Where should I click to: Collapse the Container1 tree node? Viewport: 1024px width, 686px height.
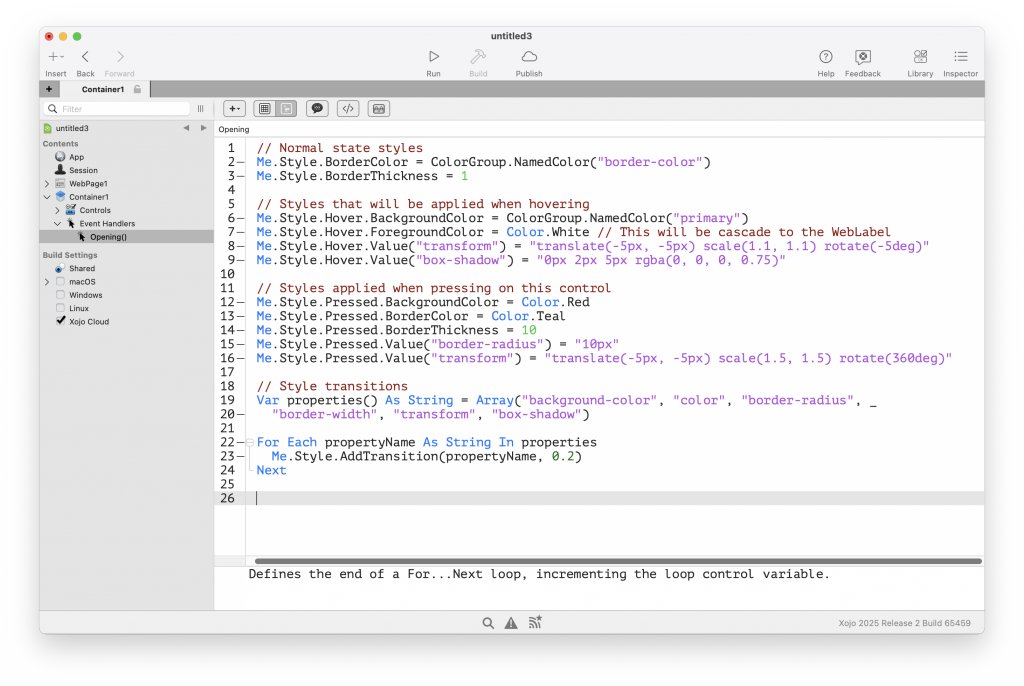click(47, 197)
